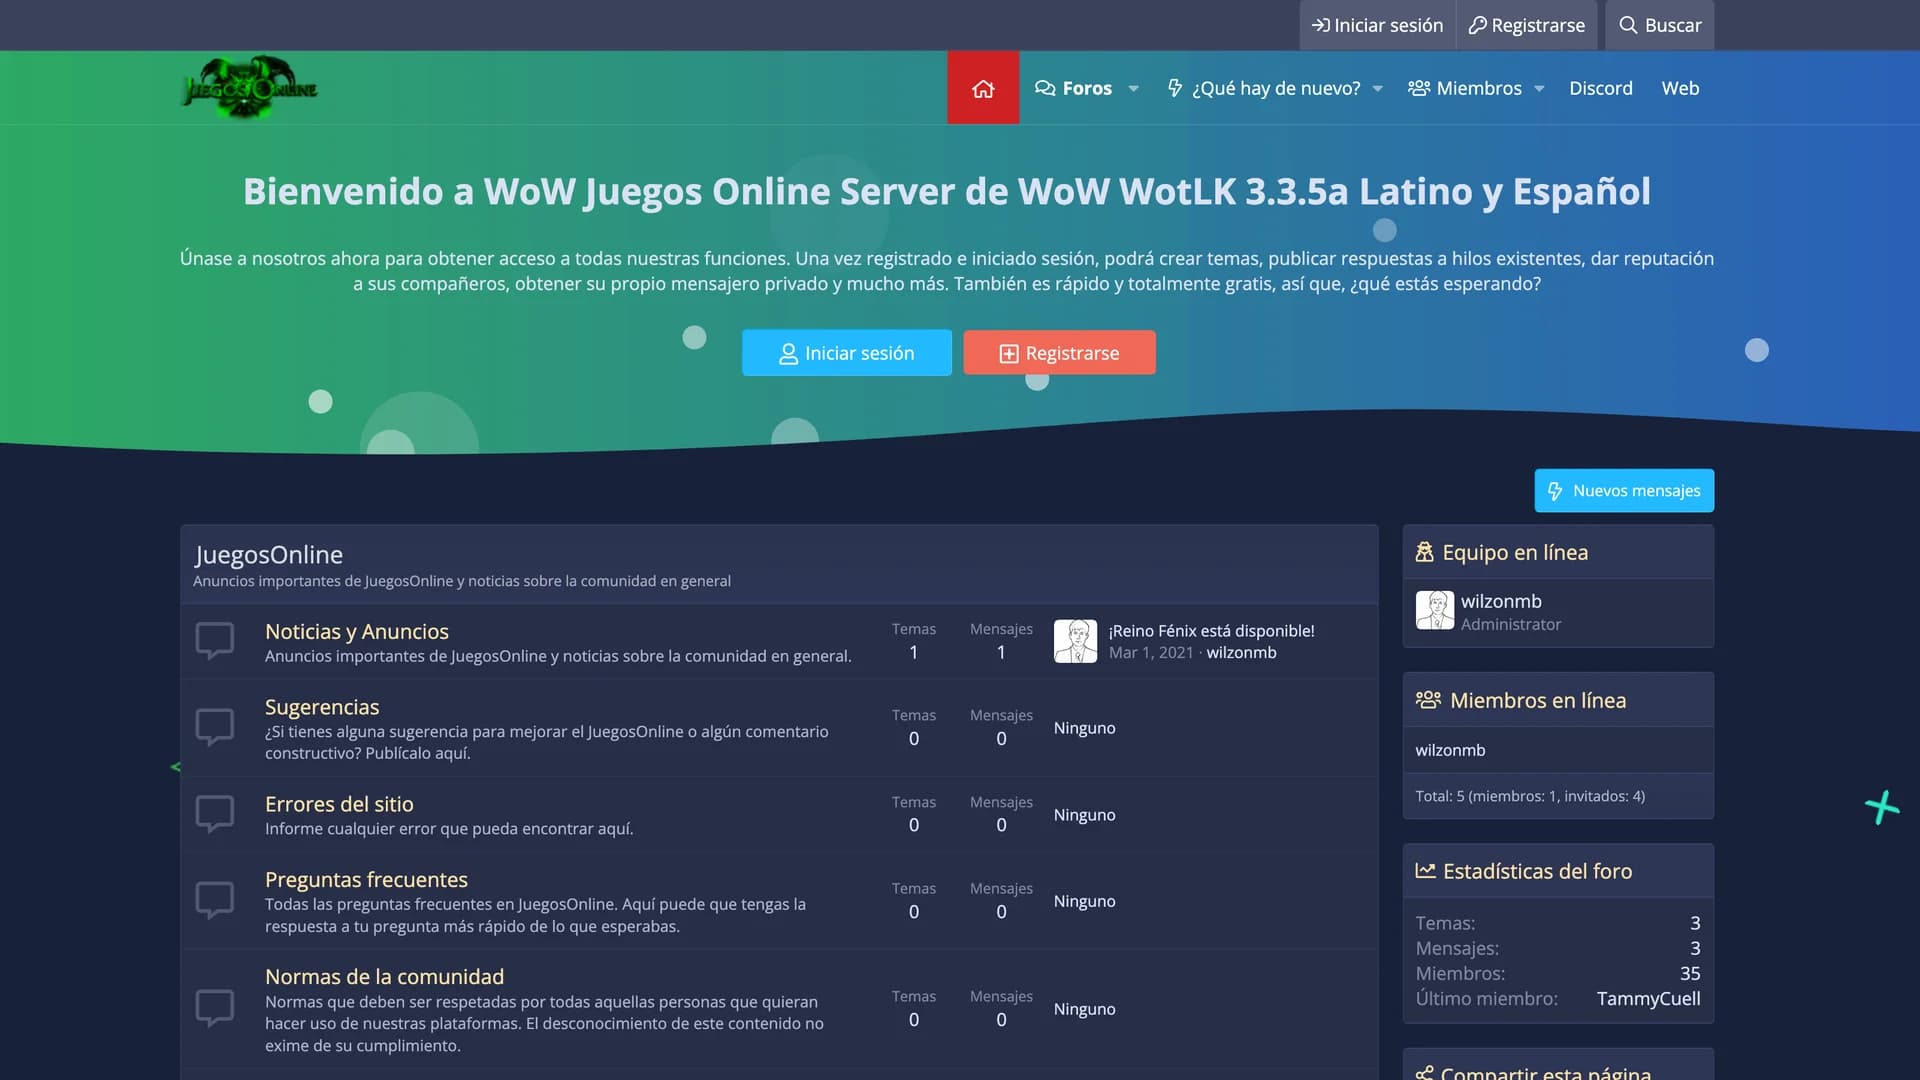Open wilzonmb avatar in Equipo en línea
This screenshot has width=1920, height=1080.
pyautogui.click(x=1435, y=610)
